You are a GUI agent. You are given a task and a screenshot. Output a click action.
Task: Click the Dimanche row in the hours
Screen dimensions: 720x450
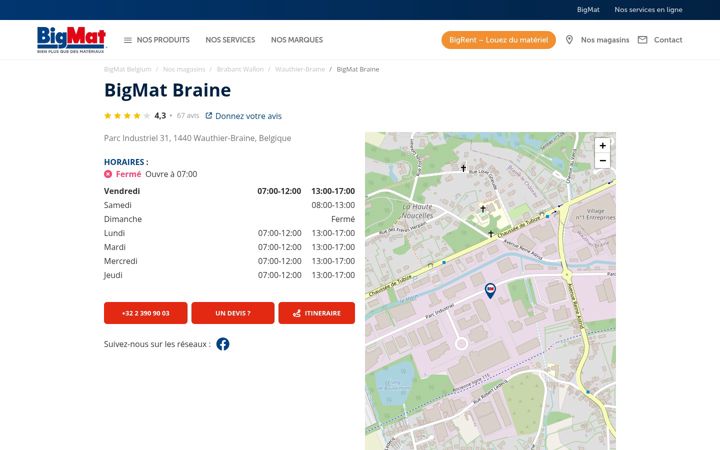pos(229,219)
